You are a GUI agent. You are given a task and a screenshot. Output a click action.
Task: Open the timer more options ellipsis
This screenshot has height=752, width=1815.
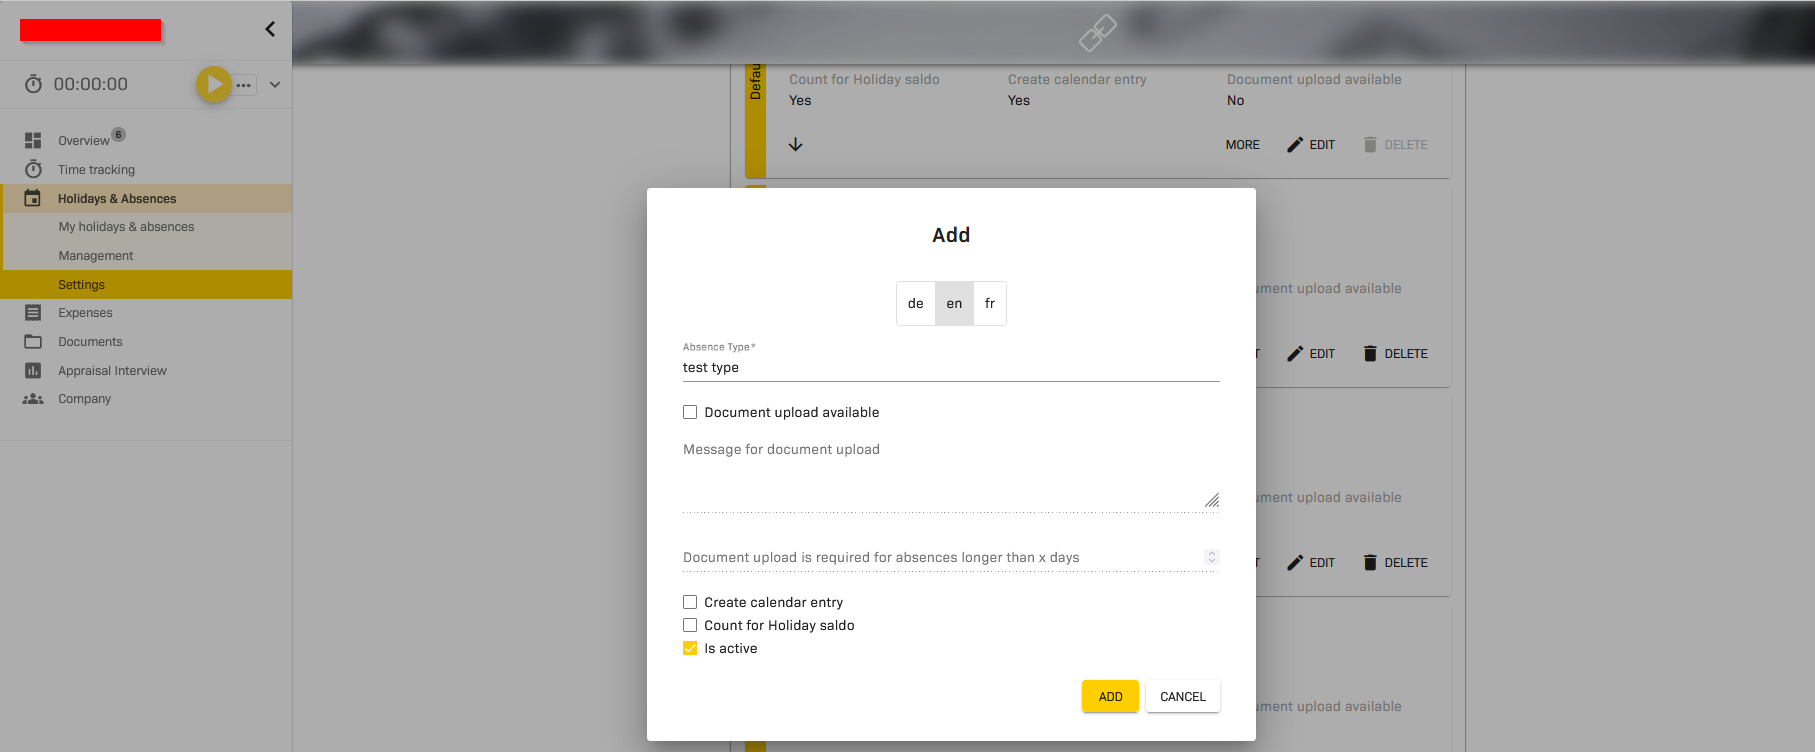coord(244,85)
